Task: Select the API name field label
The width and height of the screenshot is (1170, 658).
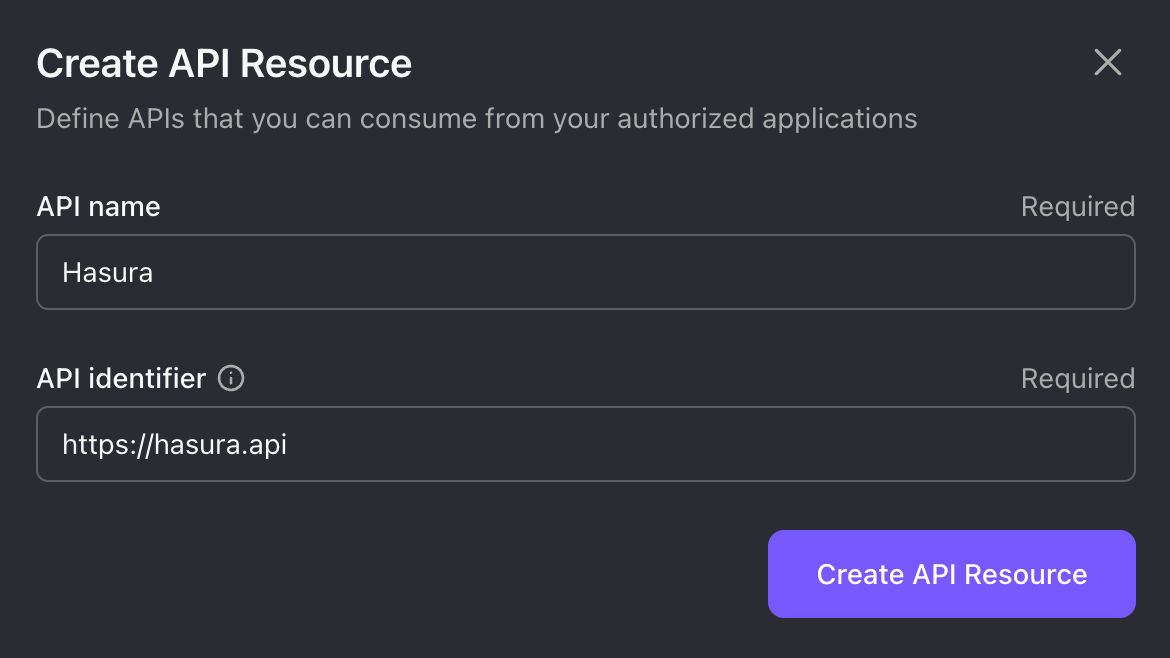Action: click(x=98, y=206)
